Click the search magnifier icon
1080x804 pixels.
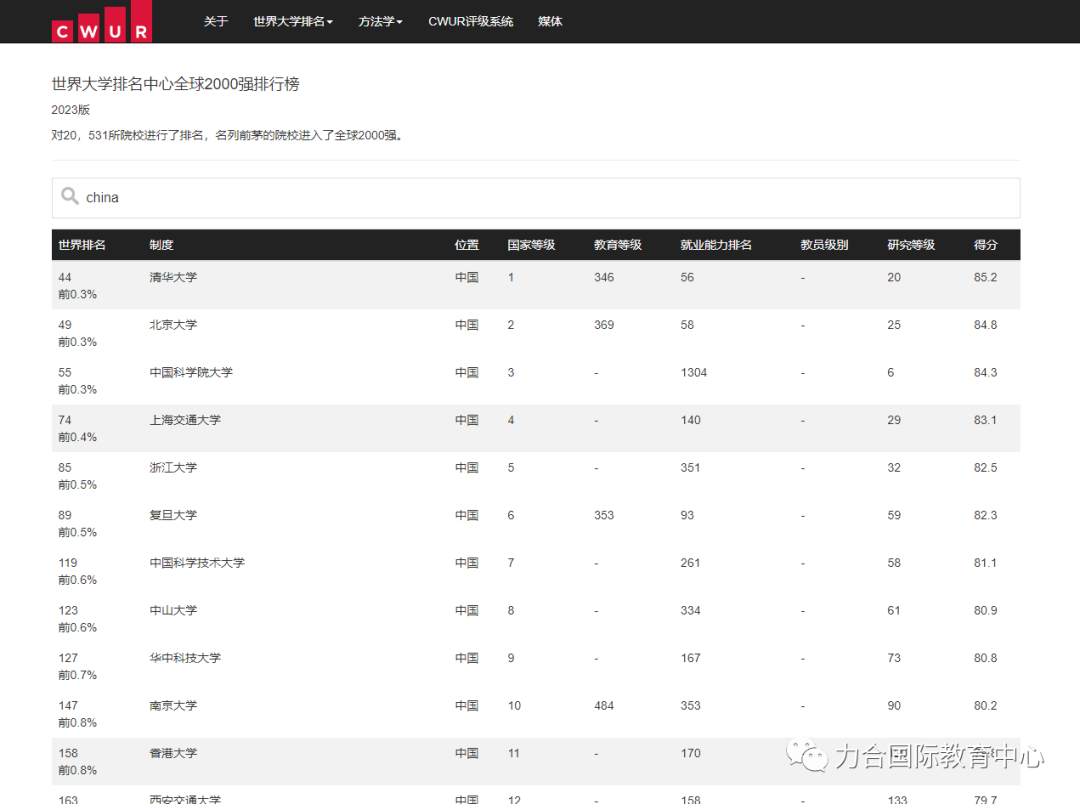pos(70,196)
